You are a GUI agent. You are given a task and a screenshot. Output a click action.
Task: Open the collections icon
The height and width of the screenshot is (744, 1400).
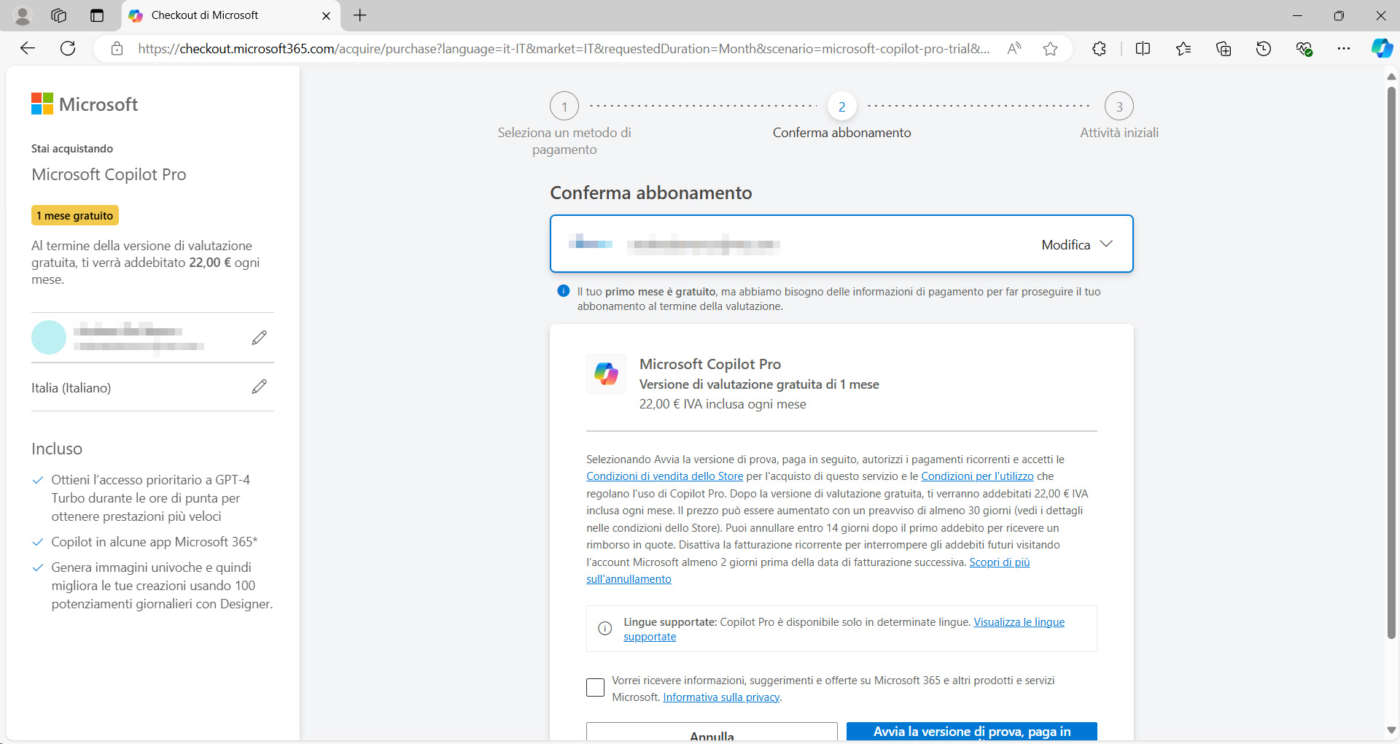coord(1223,48)
